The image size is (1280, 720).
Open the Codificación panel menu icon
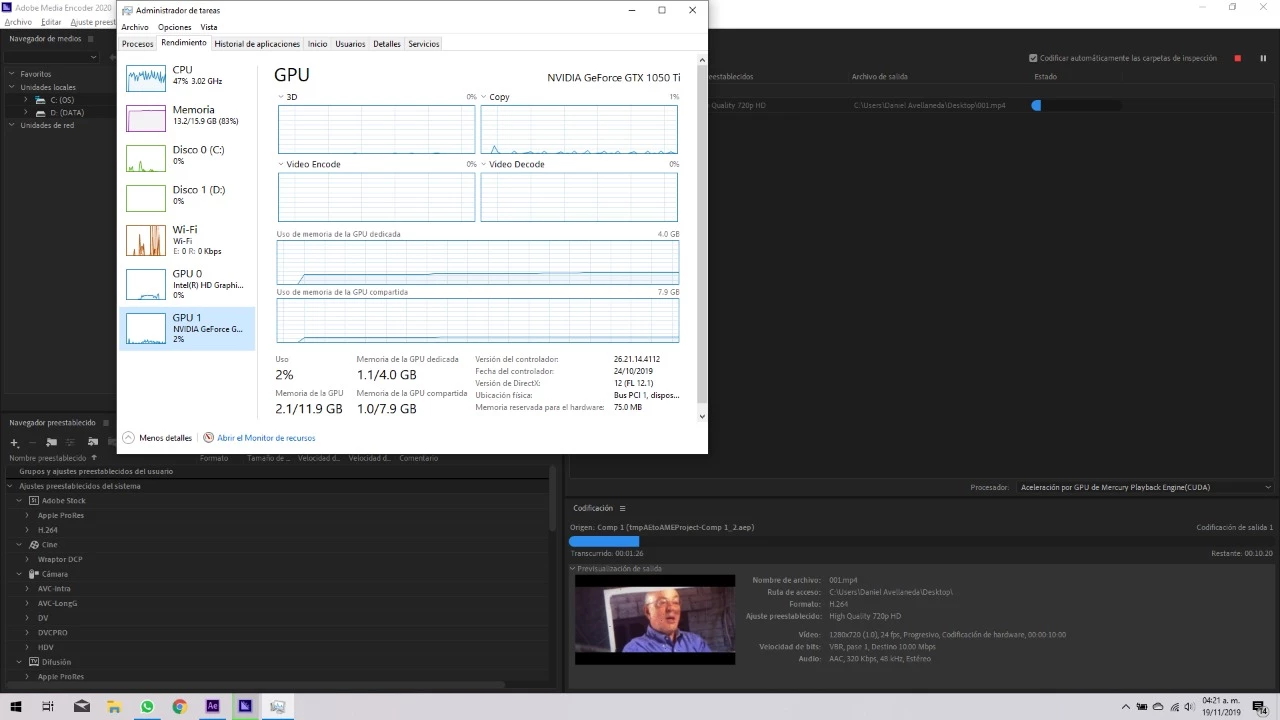coord(622,508)
